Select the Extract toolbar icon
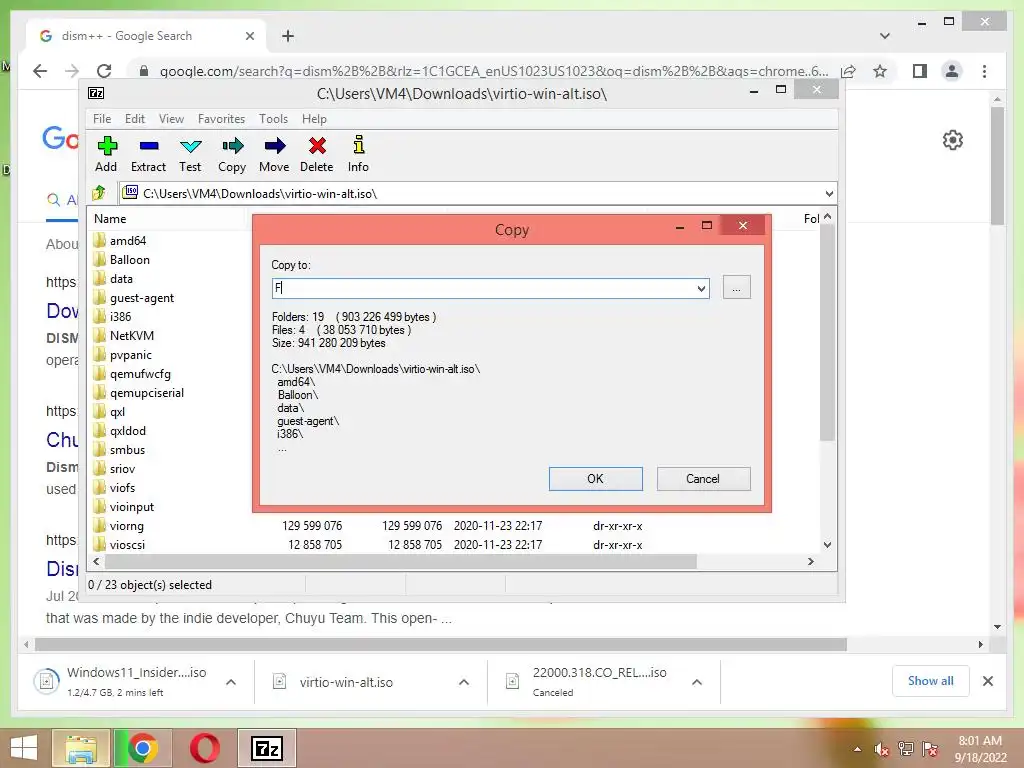 (x=148, y=154)
